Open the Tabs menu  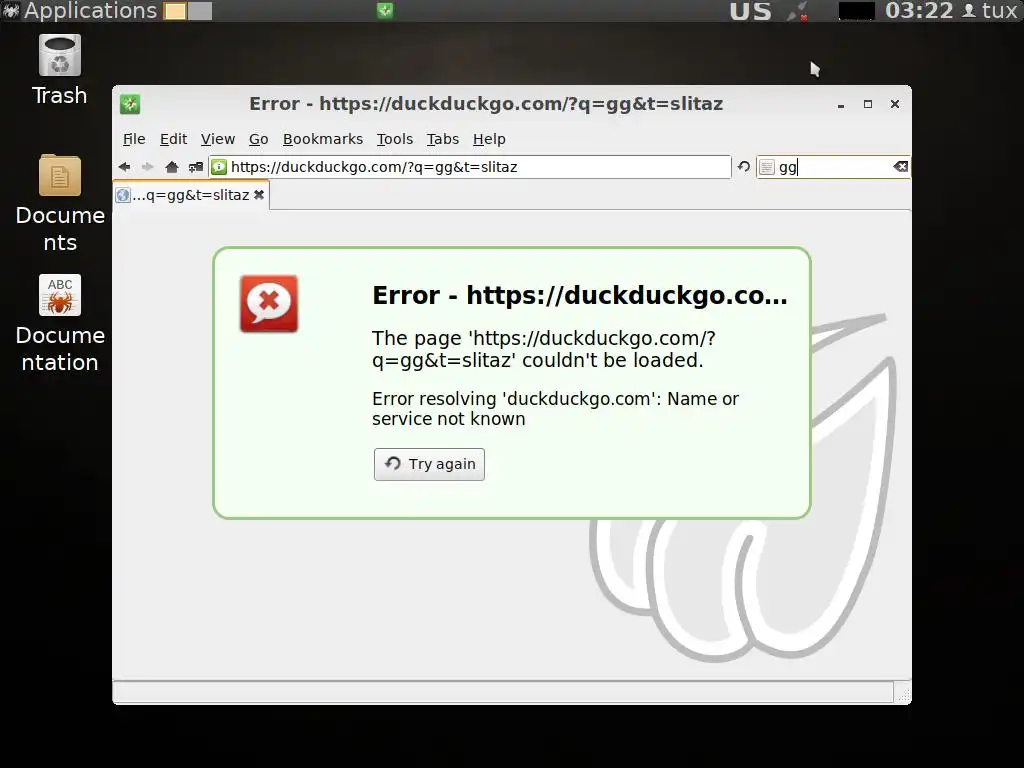(x=443, y=139)
